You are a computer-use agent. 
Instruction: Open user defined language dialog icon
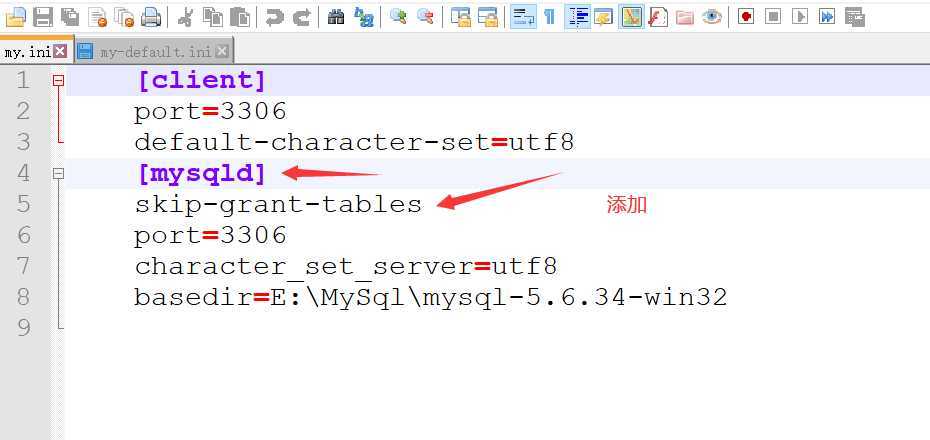click(603, 17)
